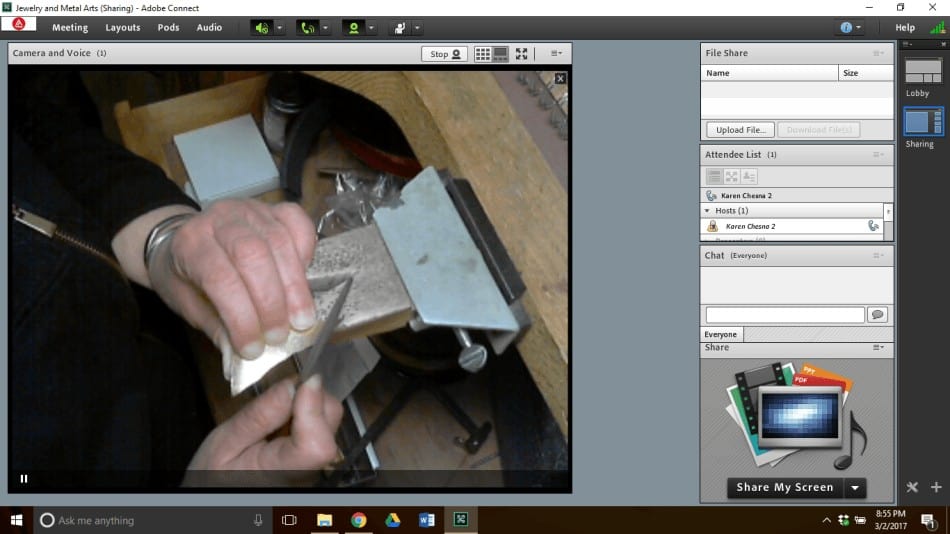Expand the Share My Screen dropdown arrow
Viewport: 950px width, 534px height.
point(855,487)
